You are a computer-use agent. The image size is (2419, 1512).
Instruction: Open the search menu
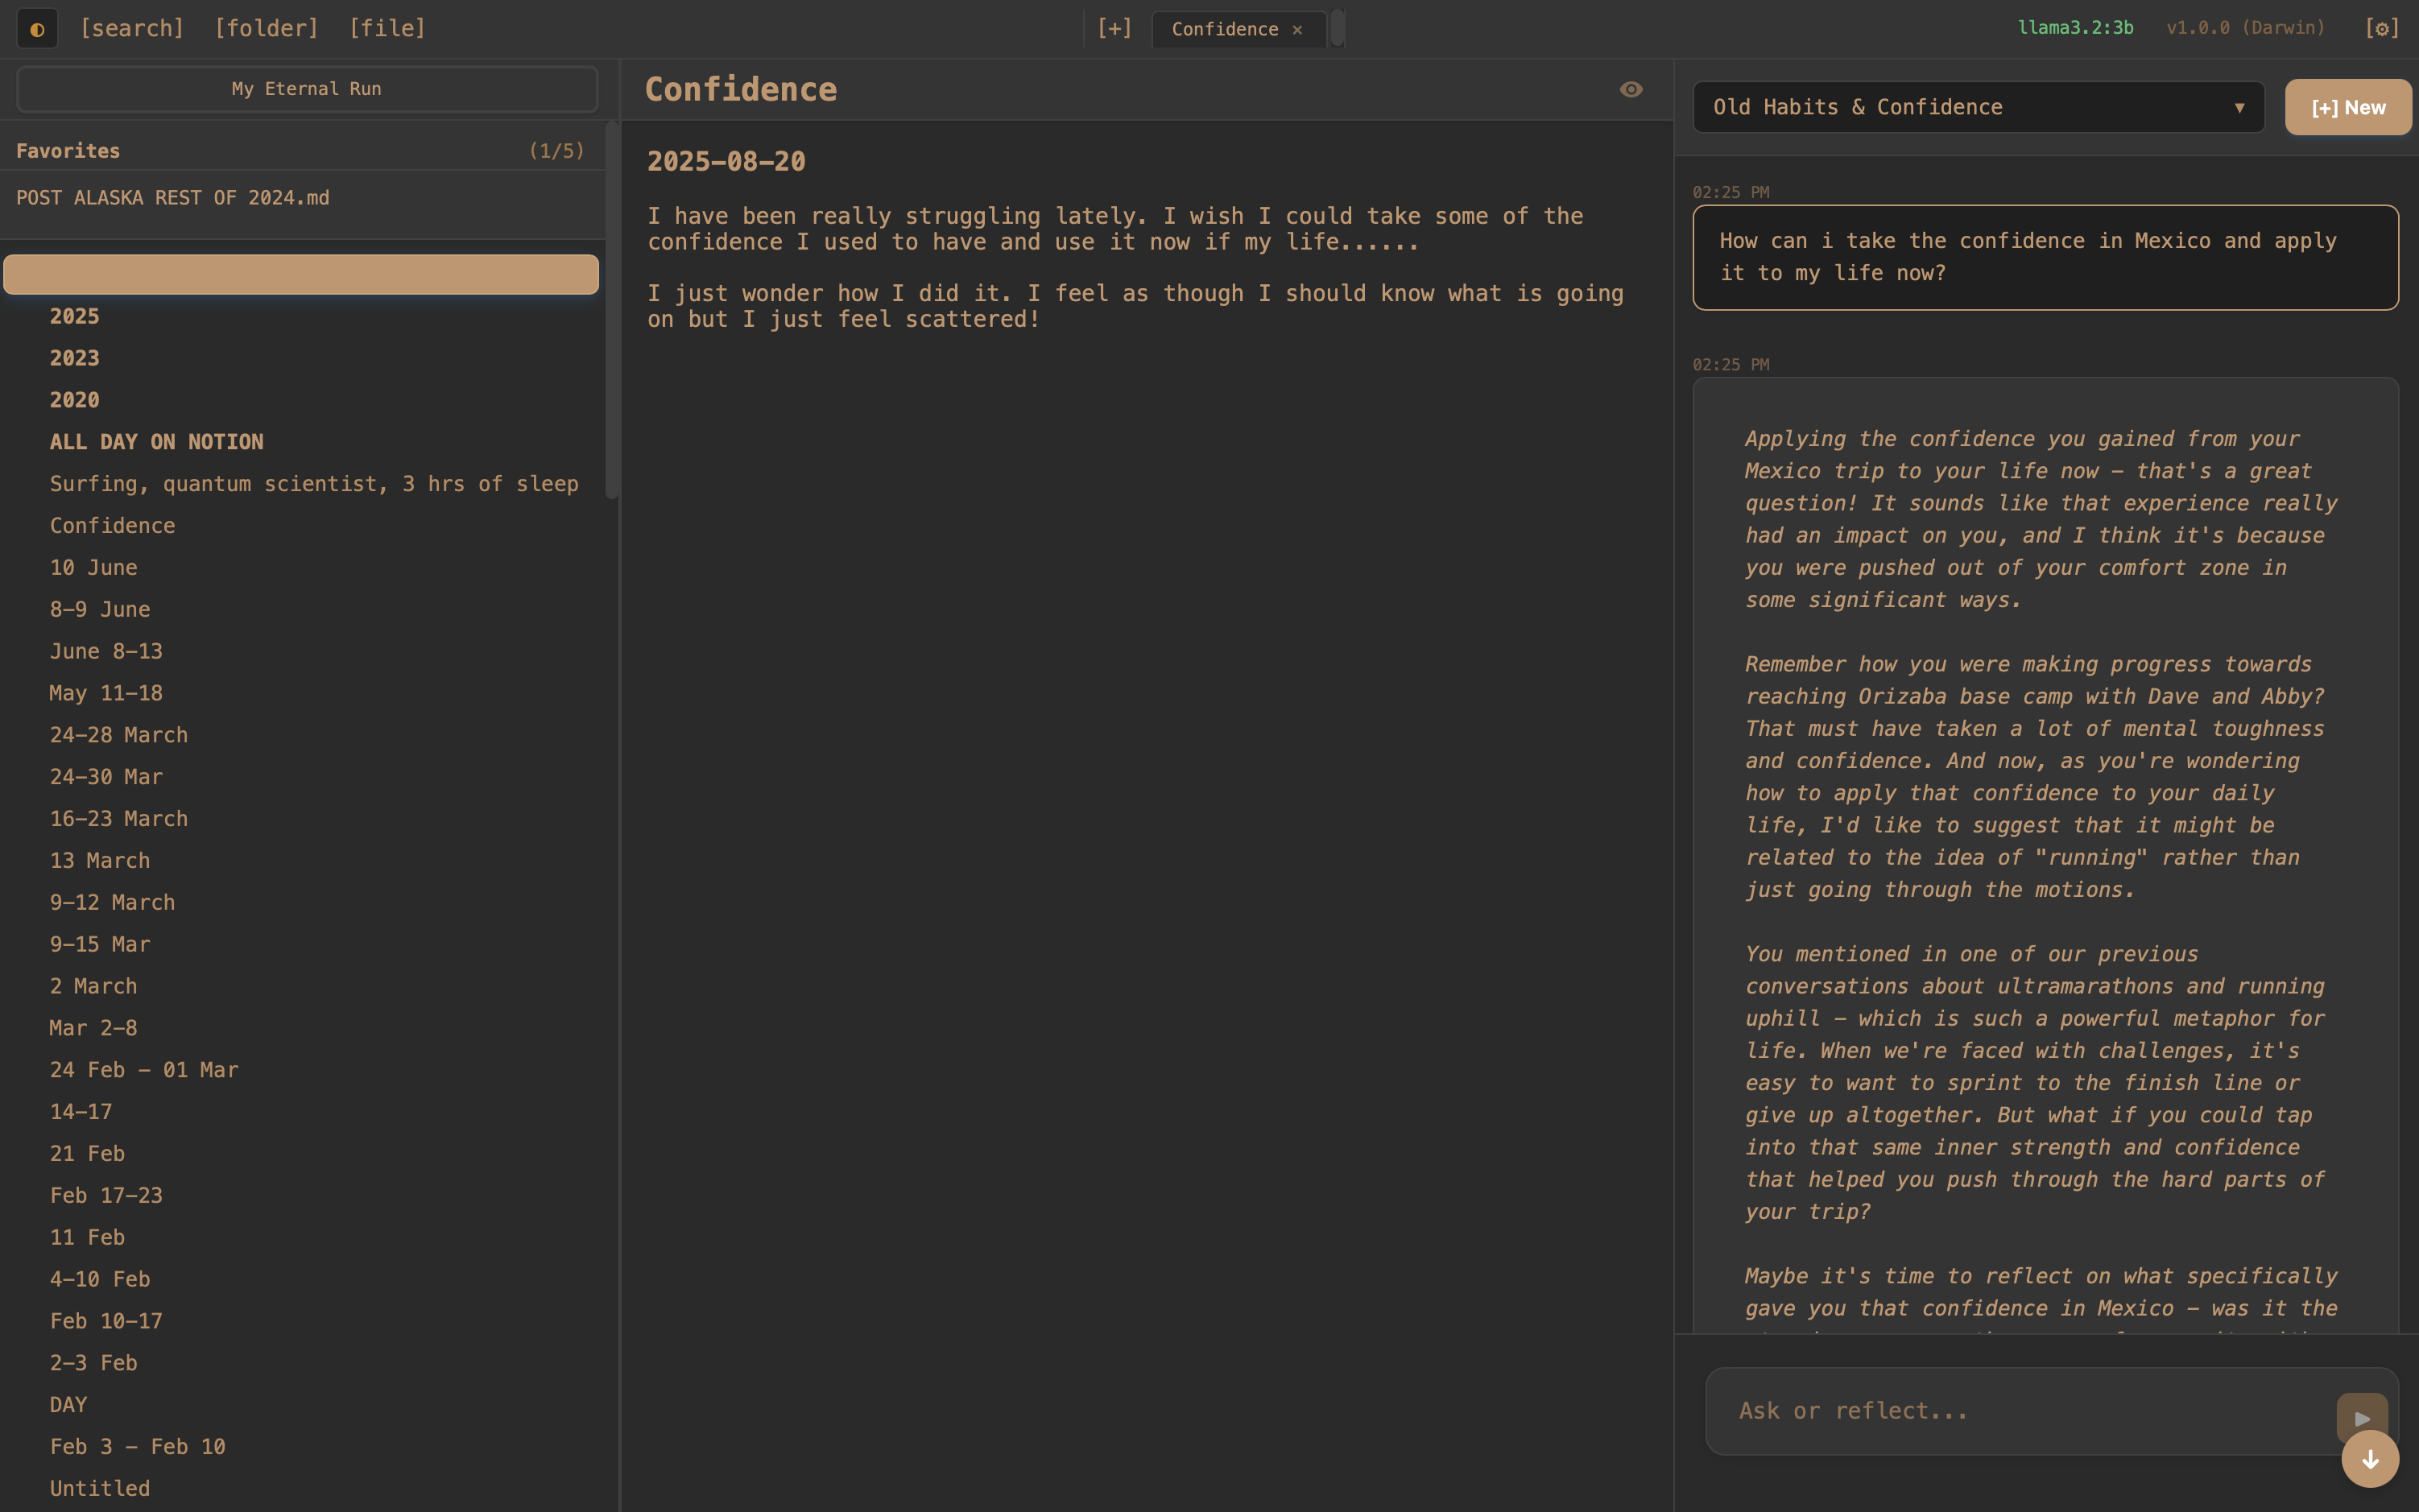coord(132,28)
